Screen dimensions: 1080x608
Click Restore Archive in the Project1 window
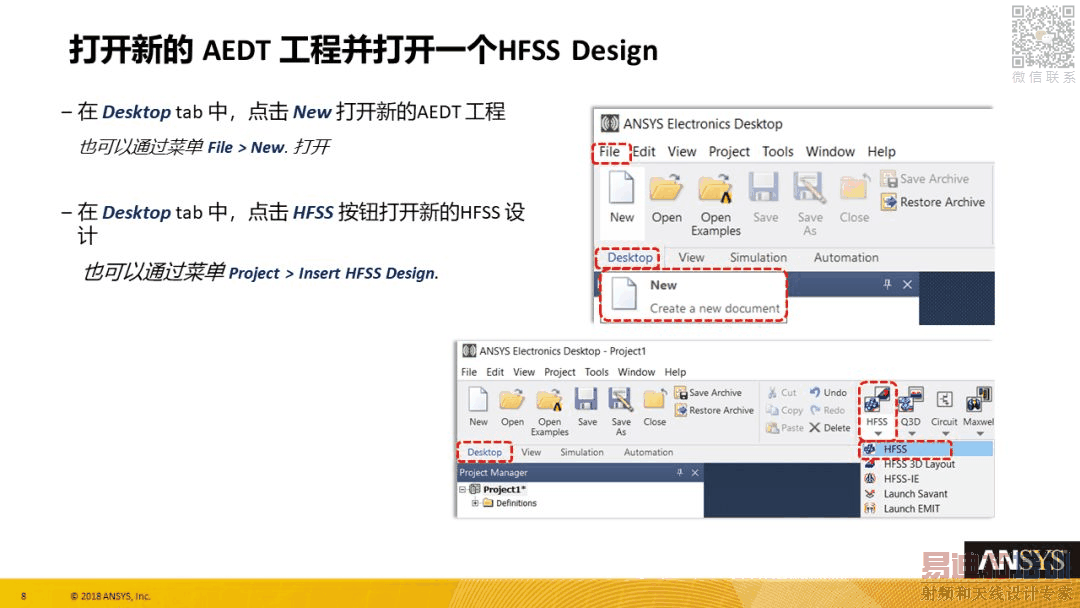pos(714,410)
